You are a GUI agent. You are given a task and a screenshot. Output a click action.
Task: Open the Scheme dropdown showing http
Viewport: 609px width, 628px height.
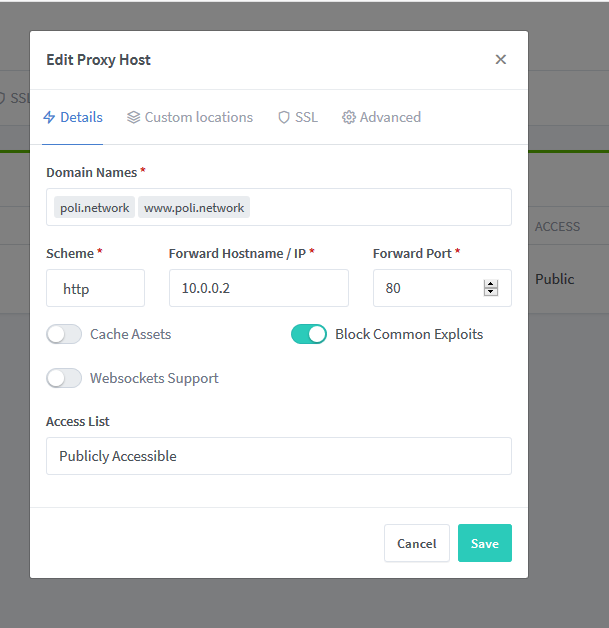95,288
